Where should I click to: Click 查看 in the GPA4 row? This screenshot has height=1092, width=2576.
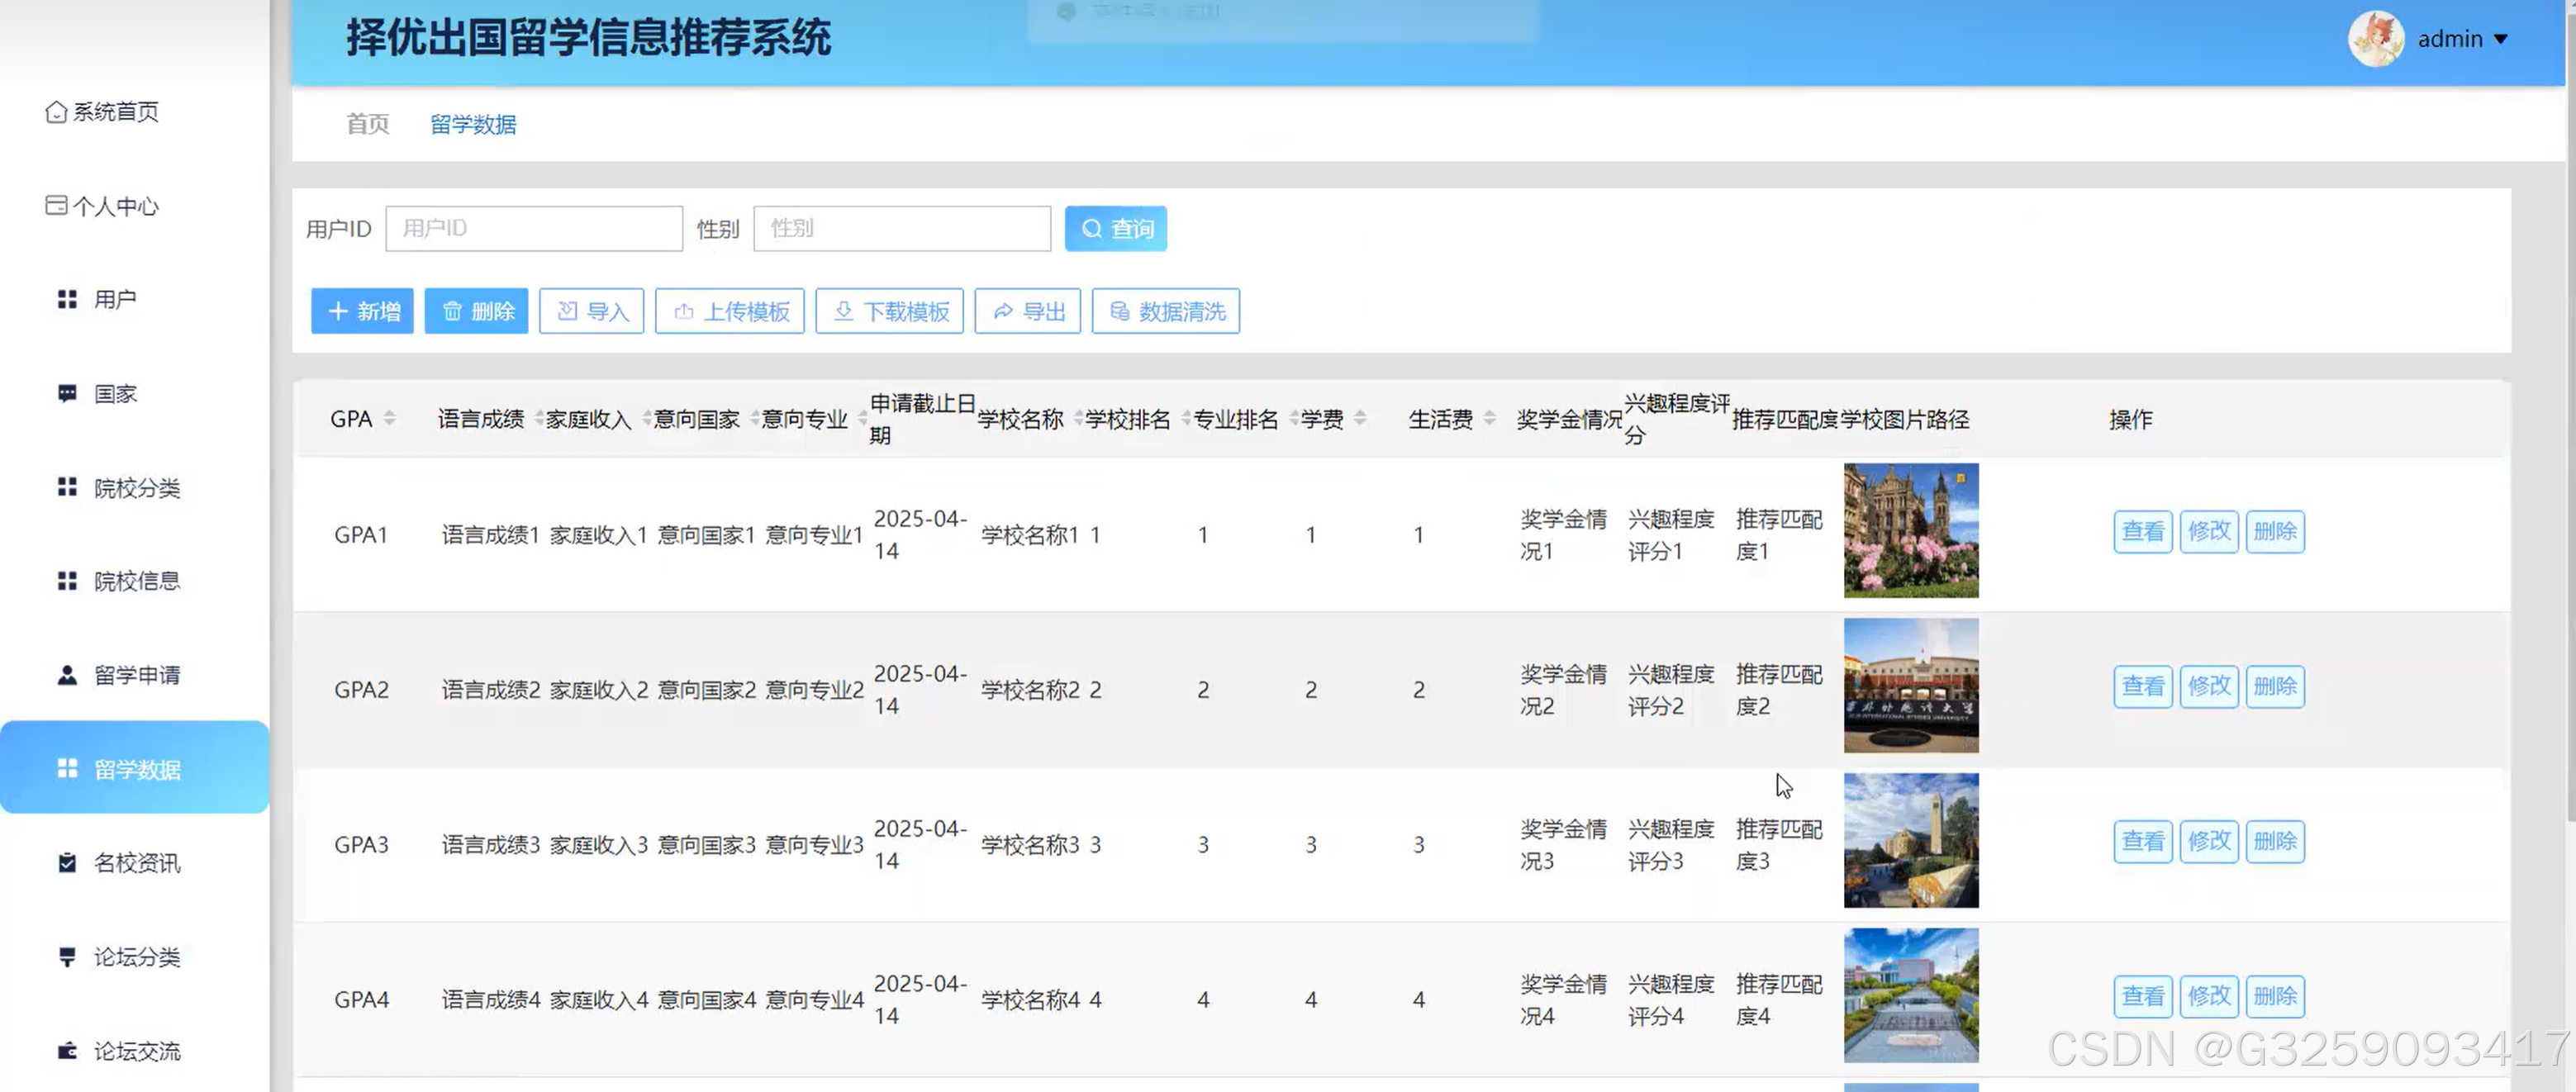tap(2143, 996)
